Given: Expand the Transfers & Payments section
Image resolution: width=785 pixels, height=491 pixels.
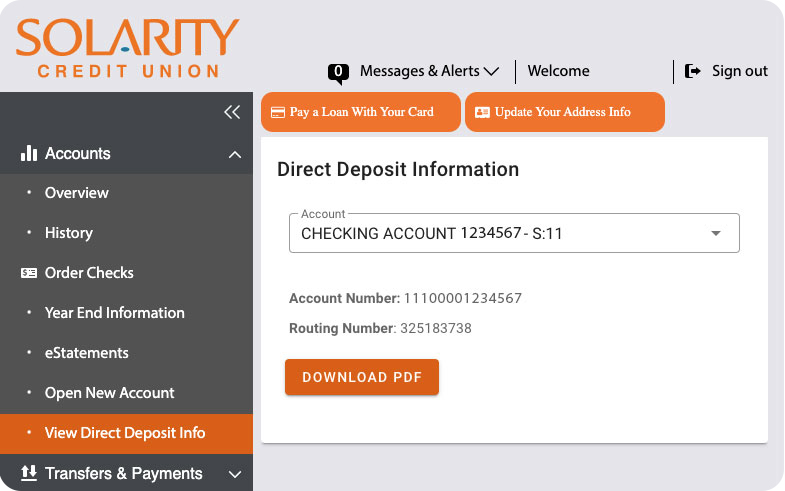Looking at the screenshot, I should click(x=235, y=474).
